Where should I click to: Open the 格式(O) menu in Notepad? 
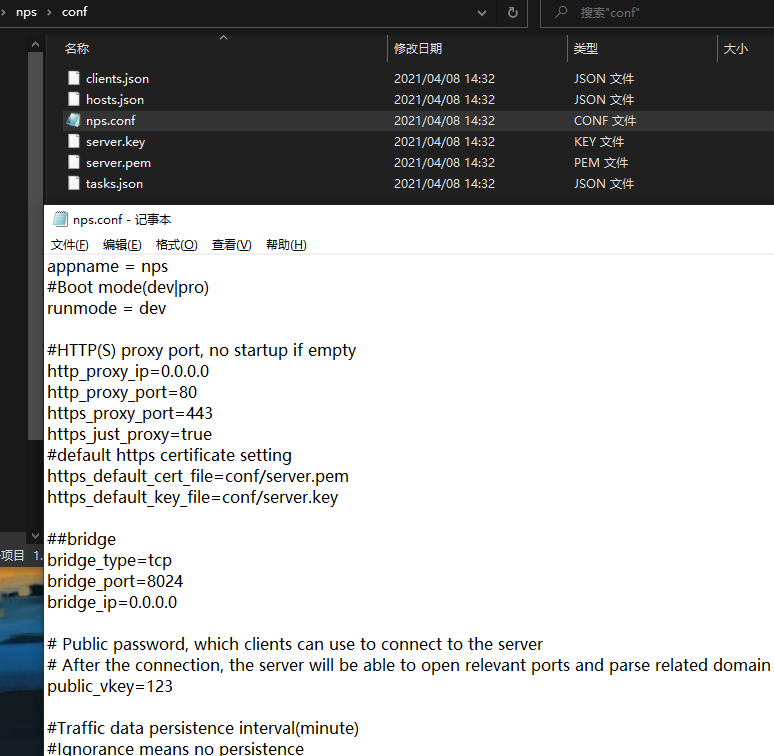[176, 245]
